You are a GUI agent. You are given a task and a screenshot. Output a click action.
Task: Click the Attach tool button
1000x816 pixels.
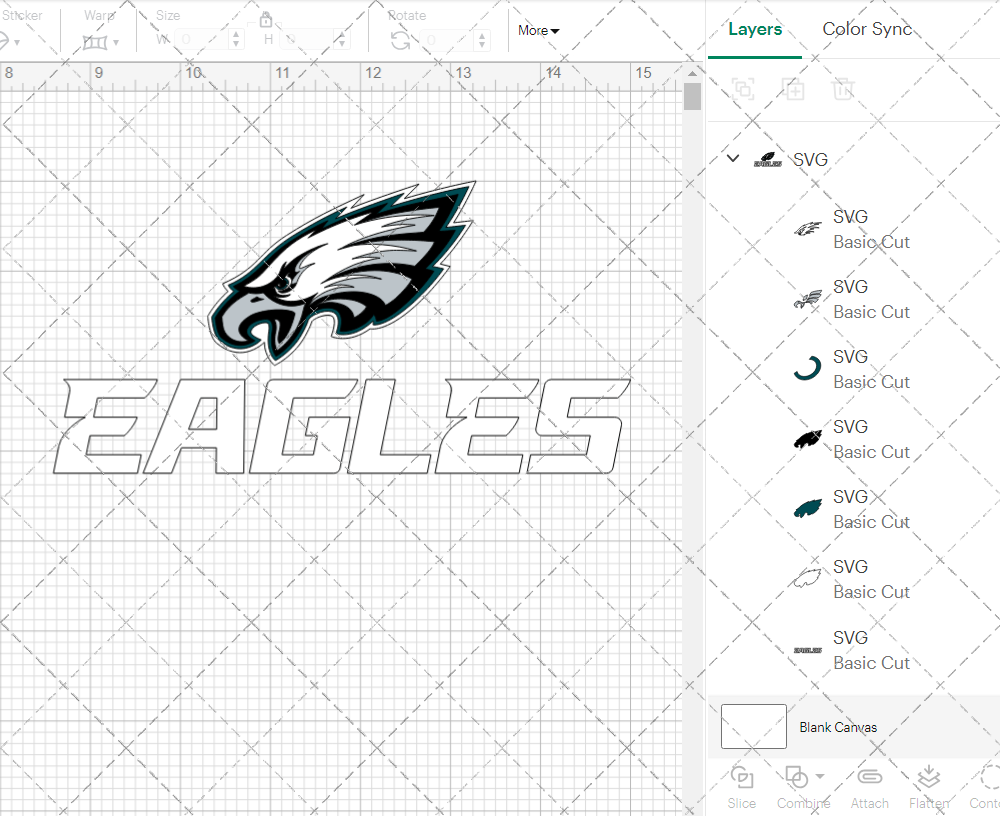coord(869,787)
